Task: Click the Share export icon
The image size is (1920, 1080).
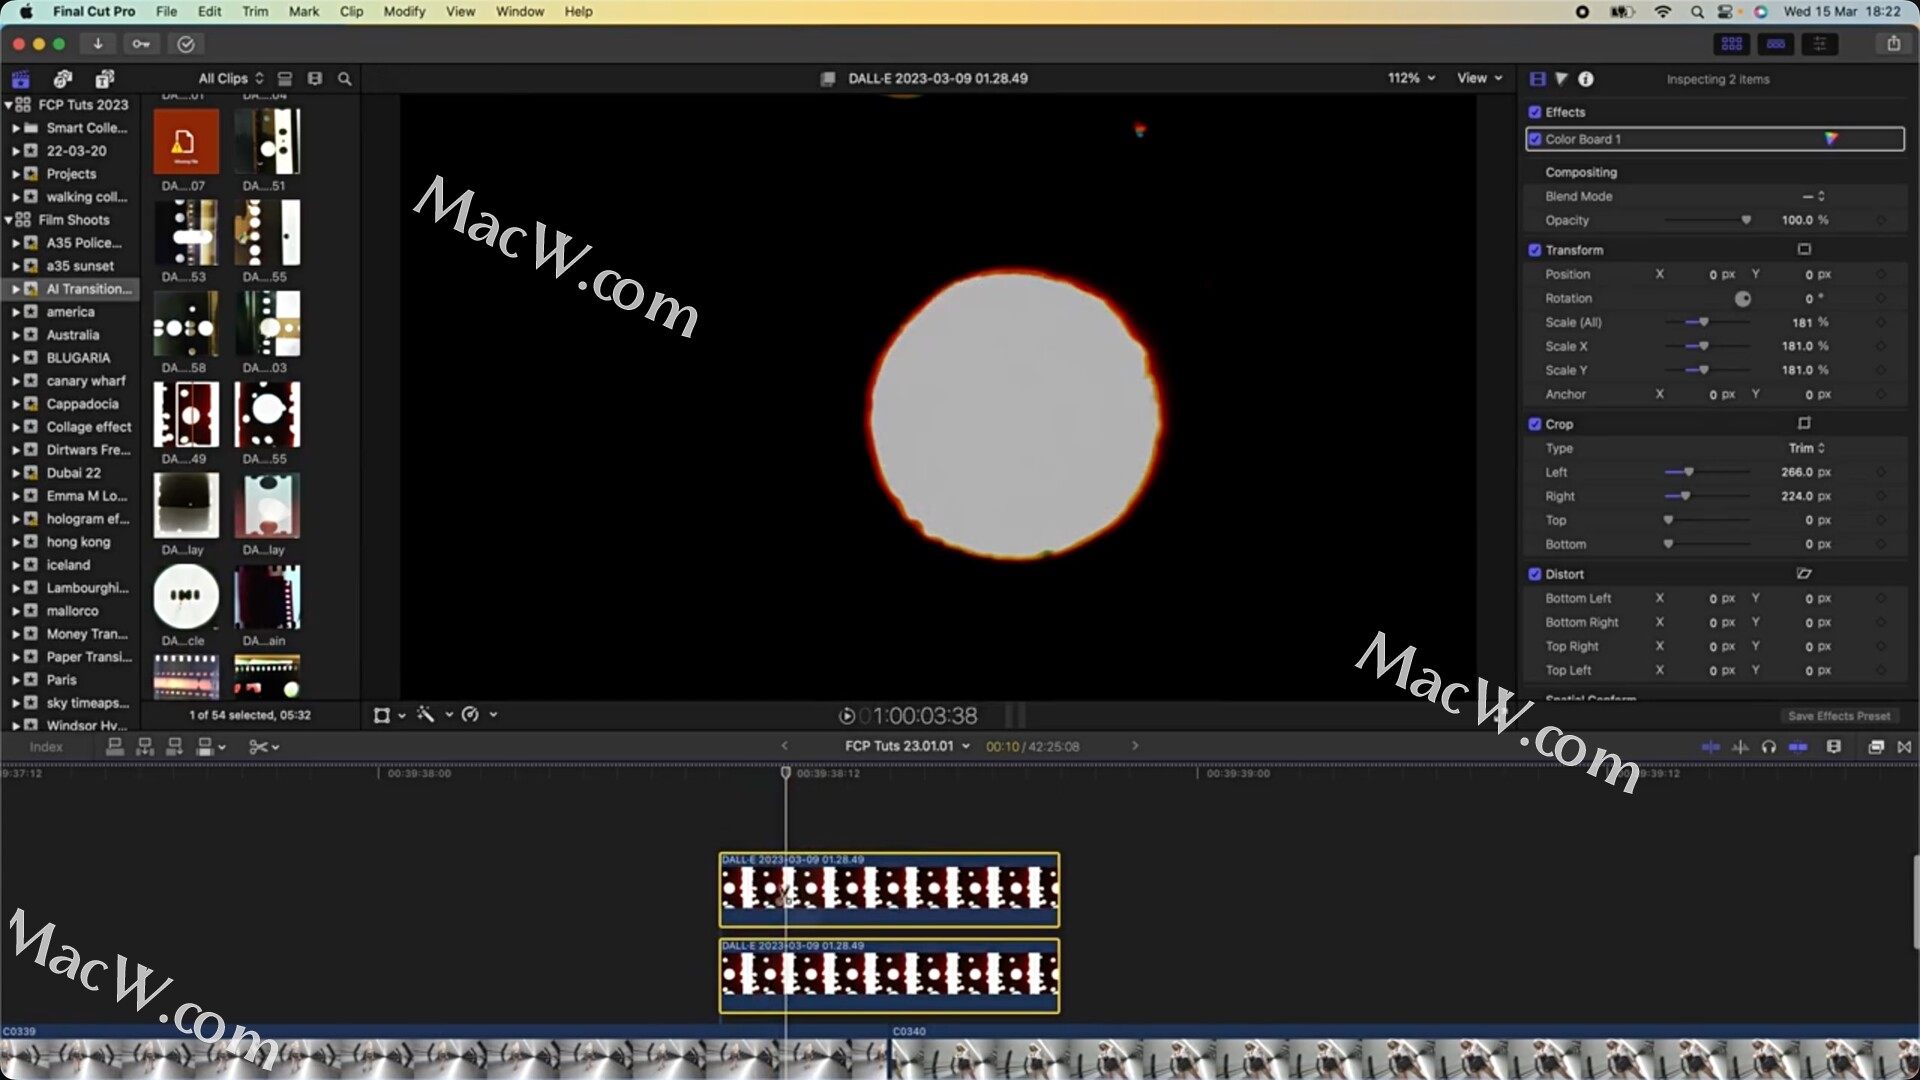Action: point(1893,44)
